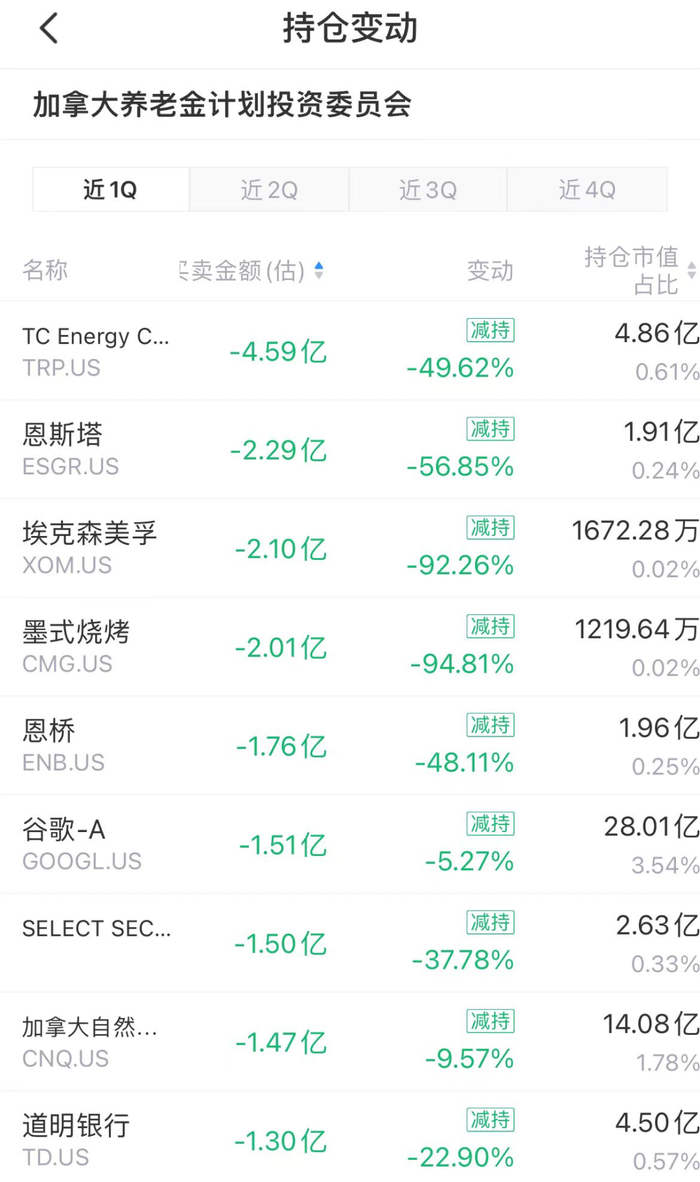
Task: Open 加拿大自然 CNQ.US stock row
Action: click(89, 1041)
